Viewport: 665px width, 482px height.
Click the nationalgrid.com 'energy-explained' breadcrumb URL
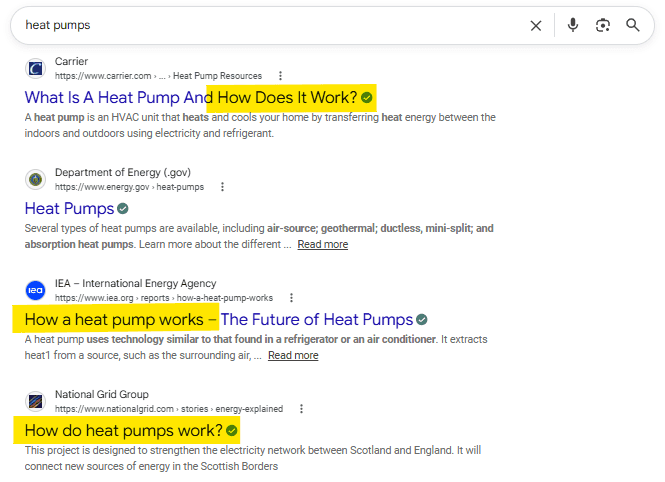169,409
